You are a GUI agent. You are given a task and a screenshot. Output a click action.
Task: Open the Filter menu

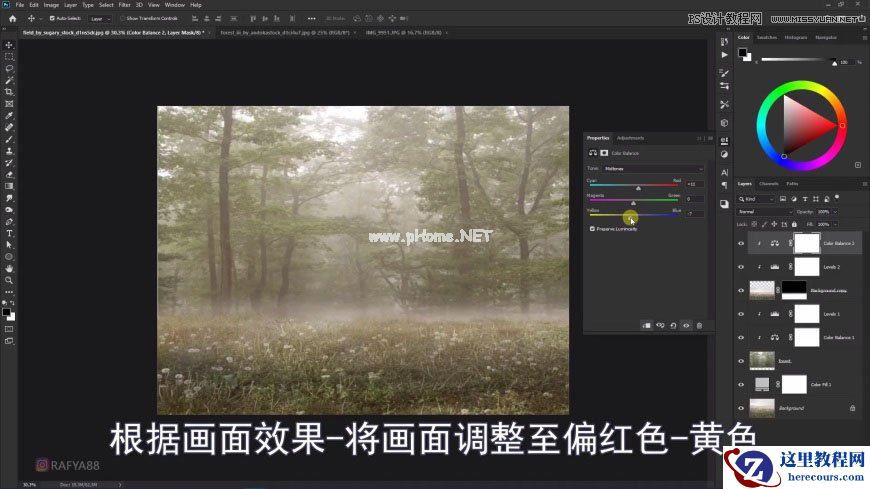click(124, 4)
